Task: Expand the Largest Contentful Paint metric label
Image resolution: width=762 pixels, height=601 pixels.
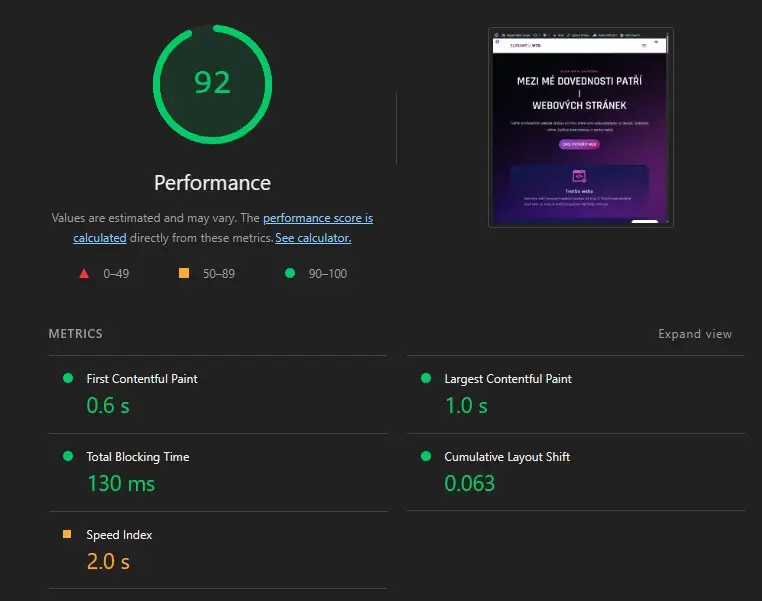Action: coord(508,379)
